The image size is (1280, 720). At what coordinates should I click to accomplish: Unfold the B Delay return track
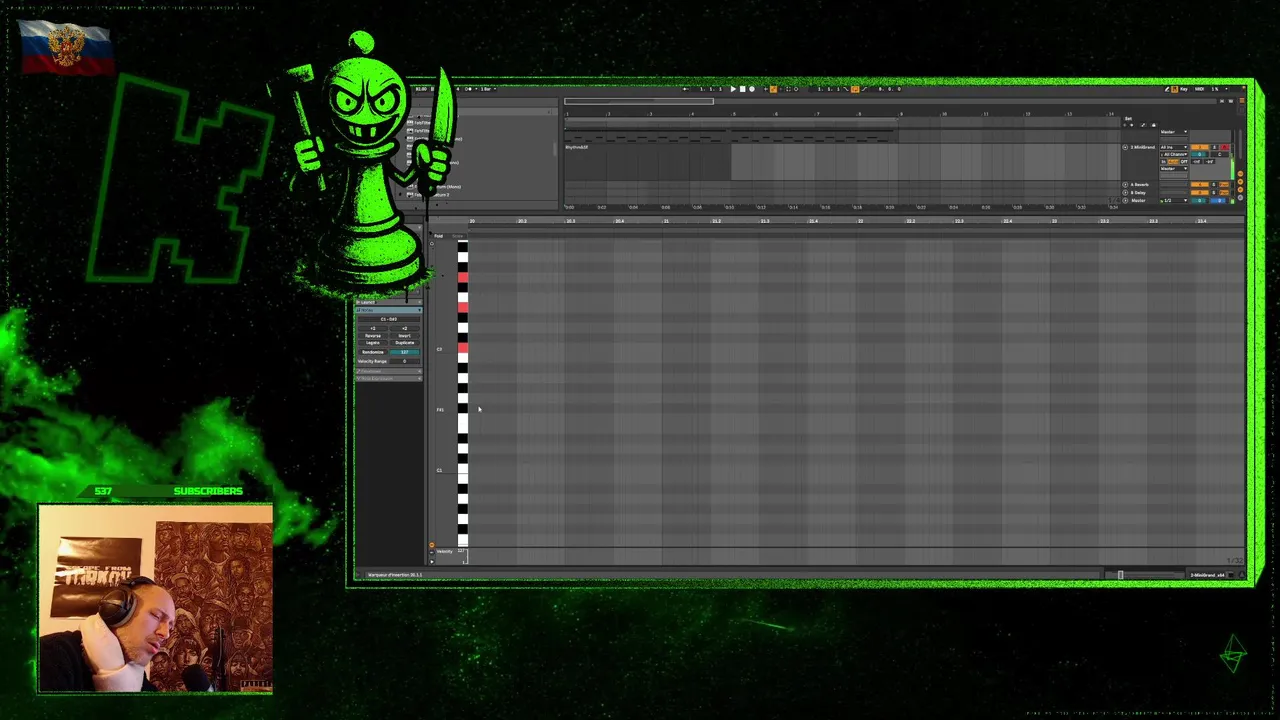point(1125,193)
